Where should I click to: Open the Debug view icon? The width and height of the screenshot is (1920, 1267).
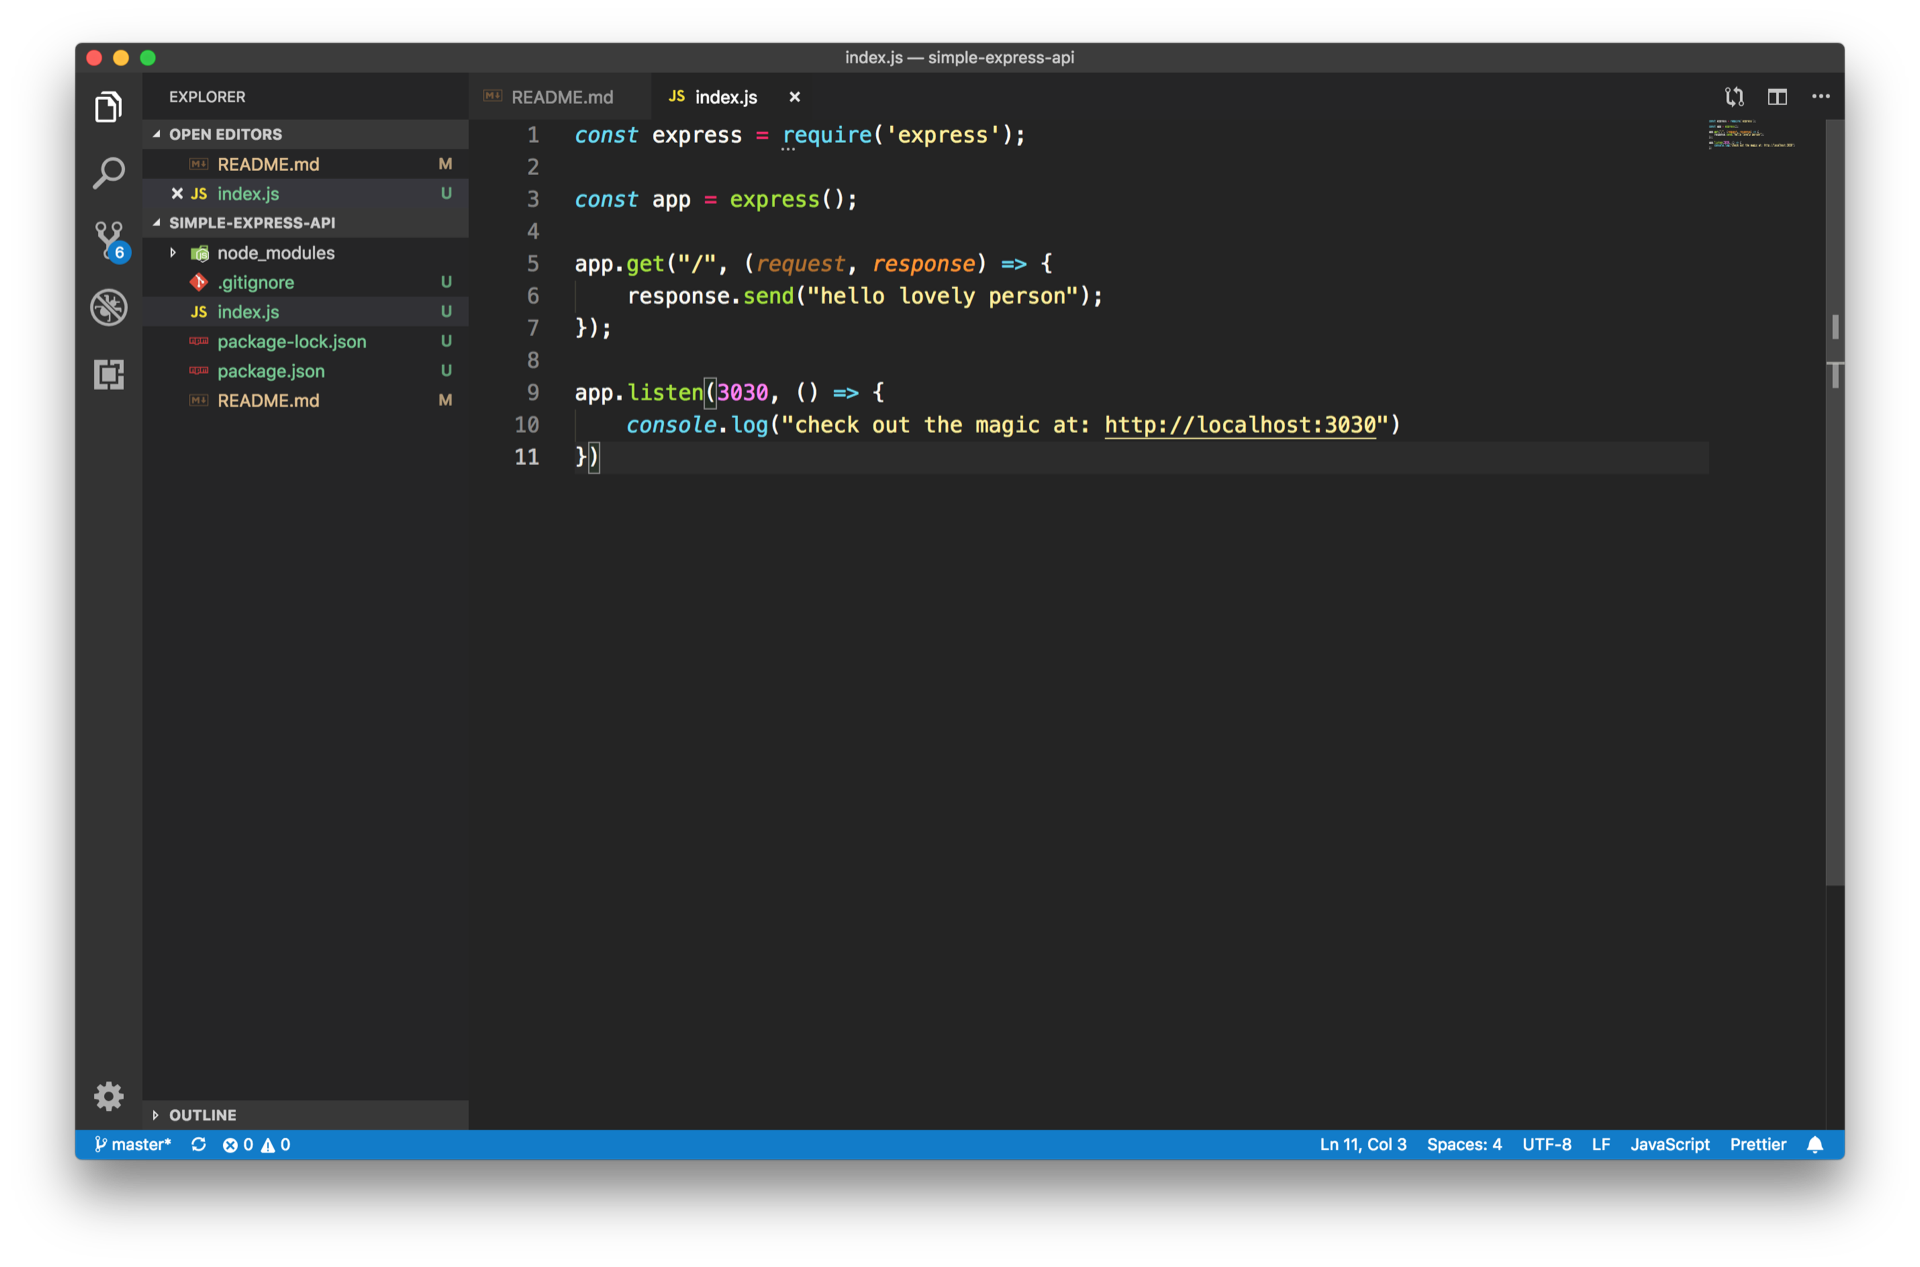[x=108, y=307]
